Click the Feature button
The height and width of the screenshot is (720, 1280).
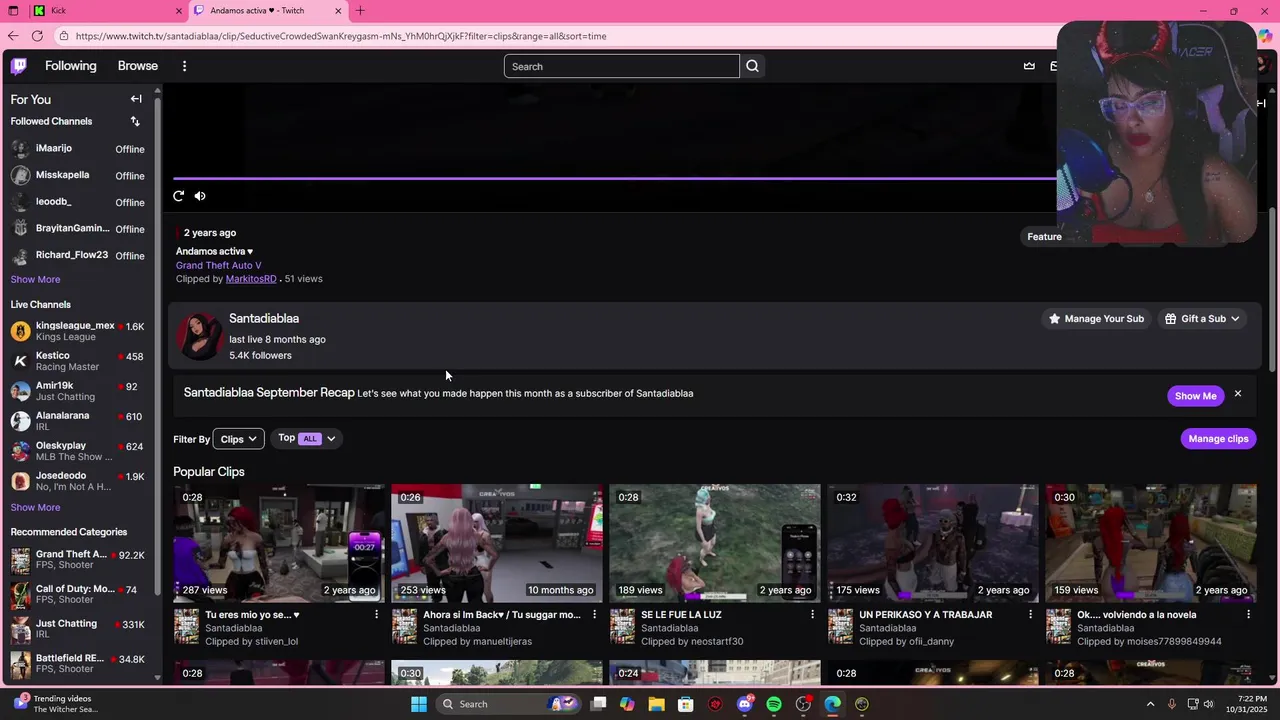click(1044, 237)
